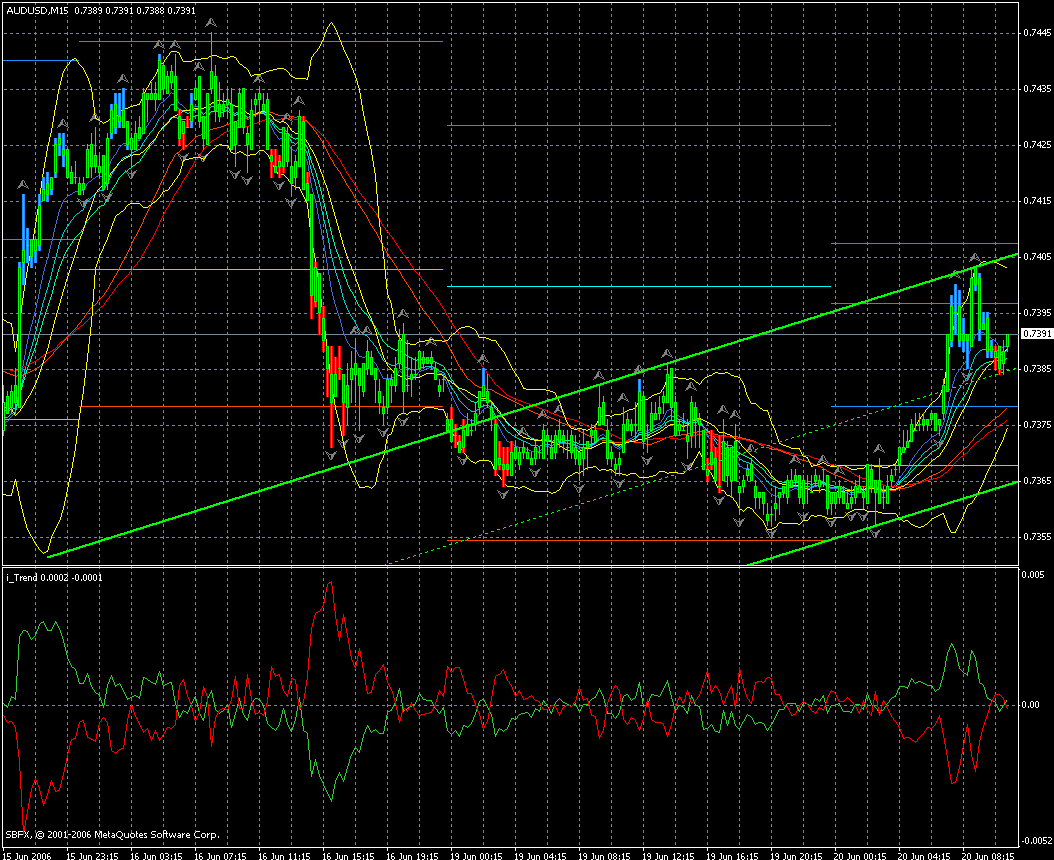Click the 19 Jun 08:15 time label

click(604, 856)
